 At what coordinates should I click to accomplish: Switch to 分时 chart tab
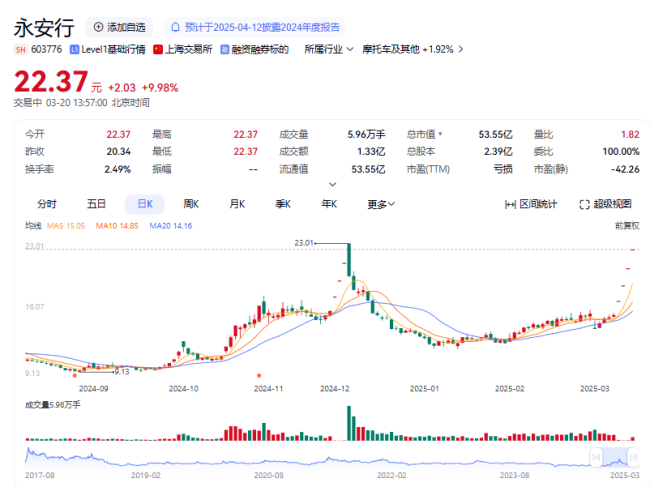tap(47, 204)
